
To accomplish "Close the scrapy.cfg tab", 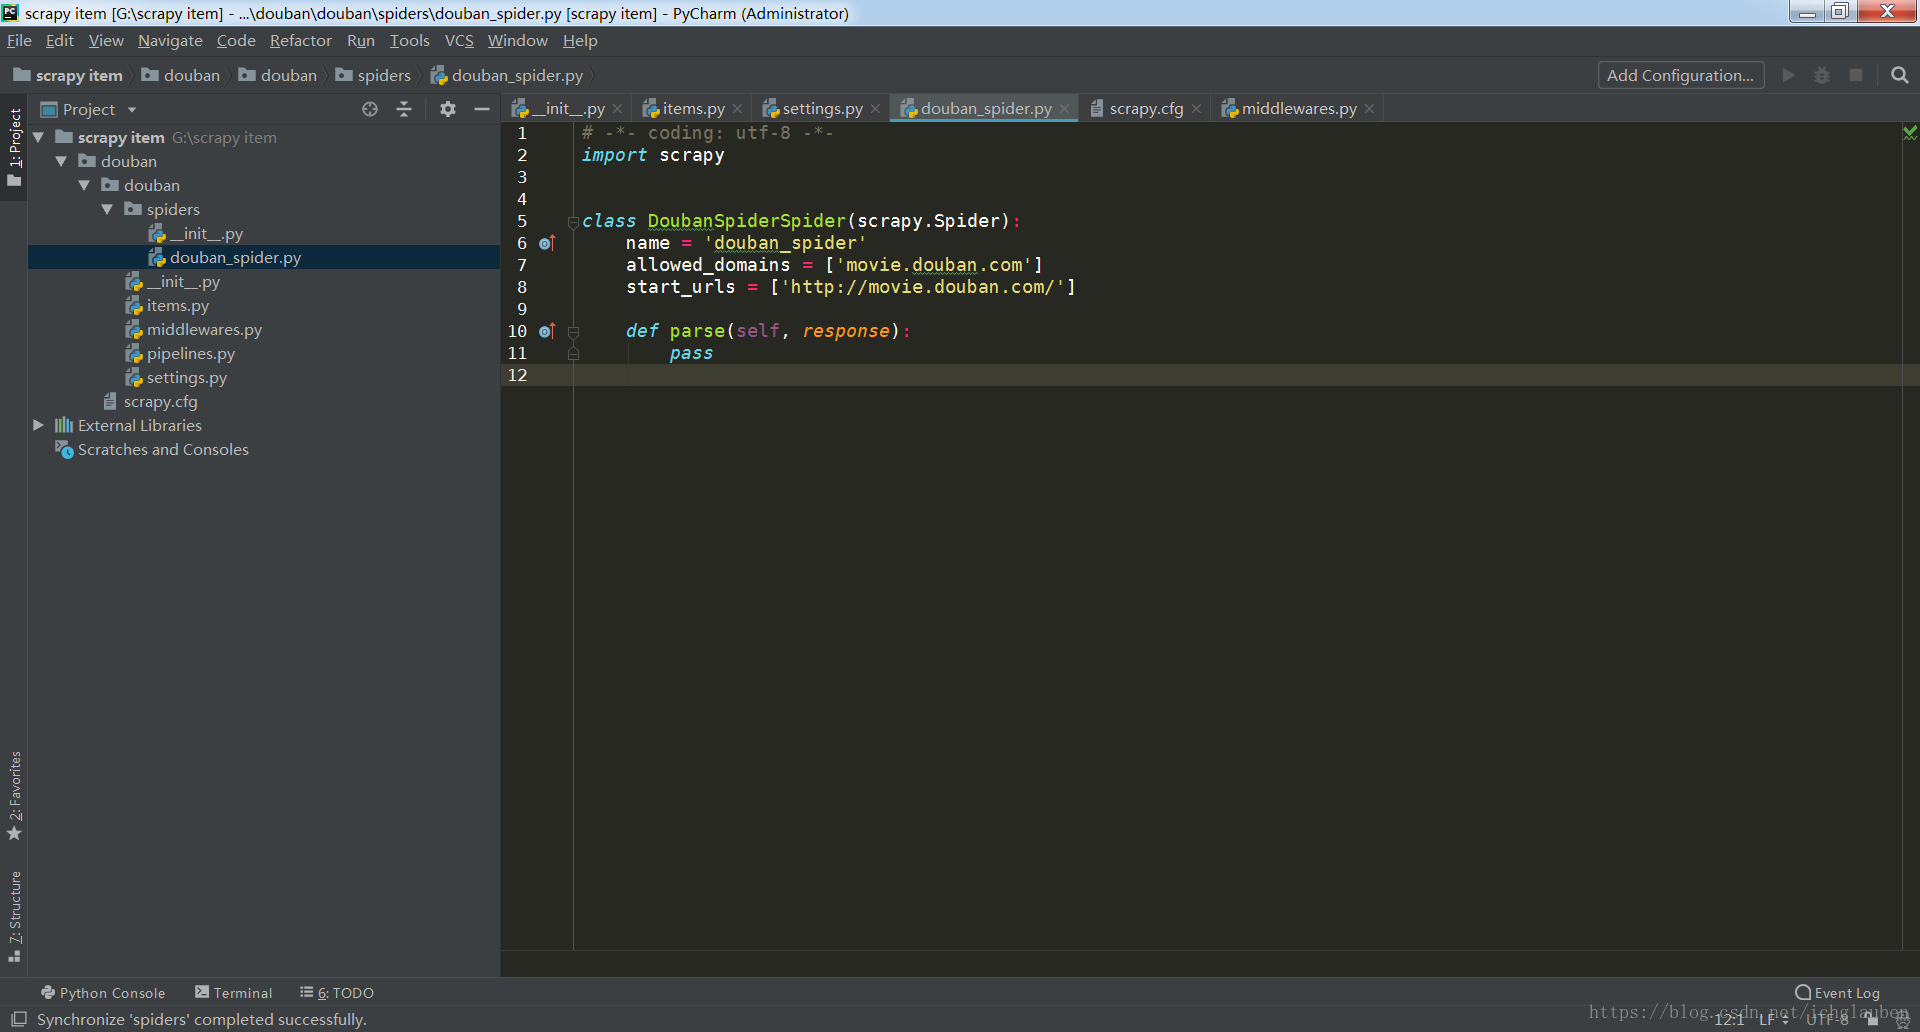I will 1197,109.
